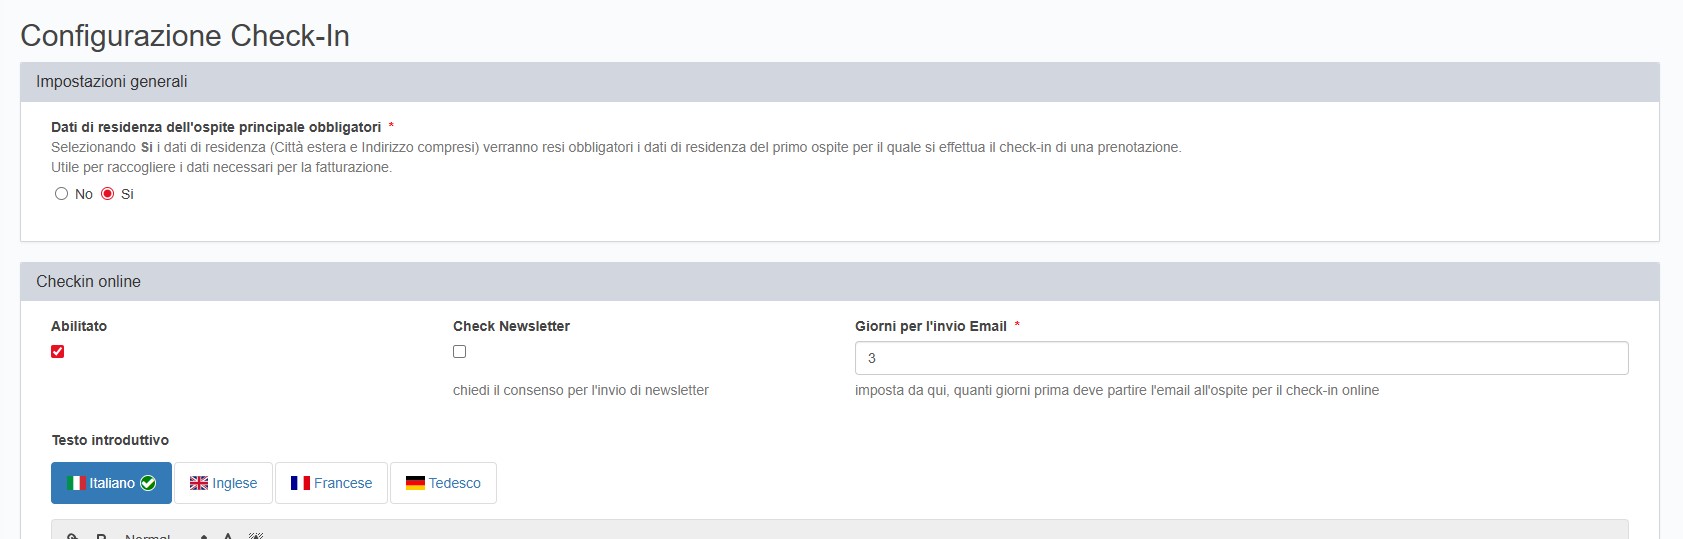The height and width of the screenshot is (539, 1683).
Task: Click the Configurazione Check-In page title
Action: 185,36
